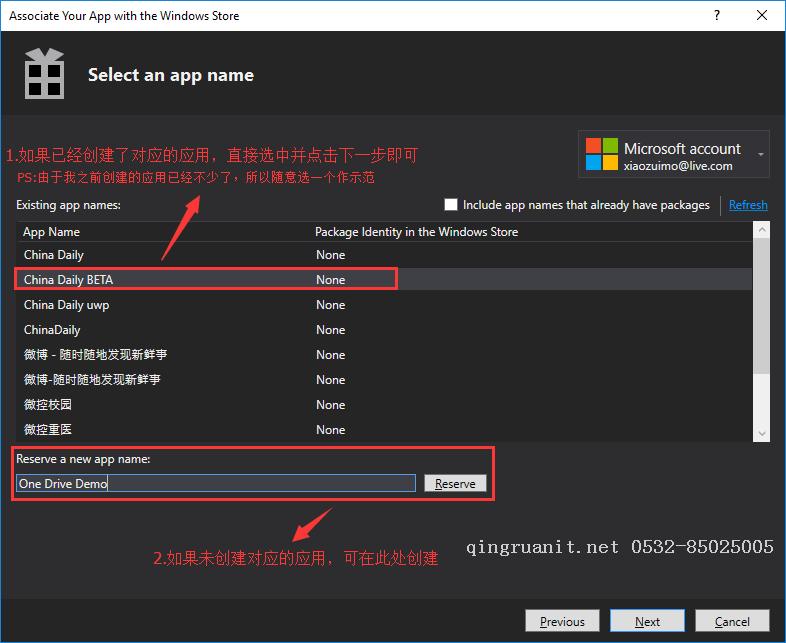Click the help question mark icon
Screen dimensions: 786x643
717,16
